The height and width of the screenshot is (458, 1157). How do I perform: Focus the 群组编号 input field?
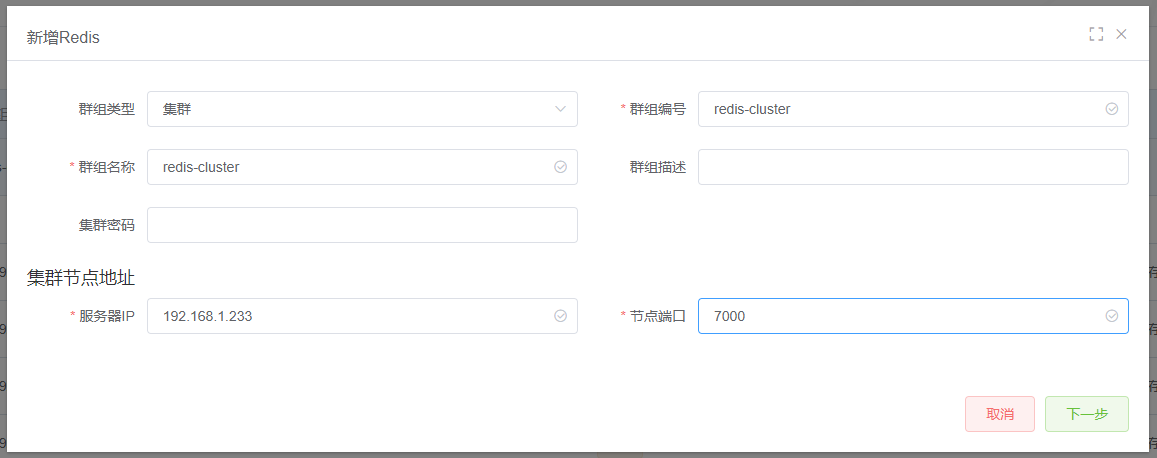913,109
